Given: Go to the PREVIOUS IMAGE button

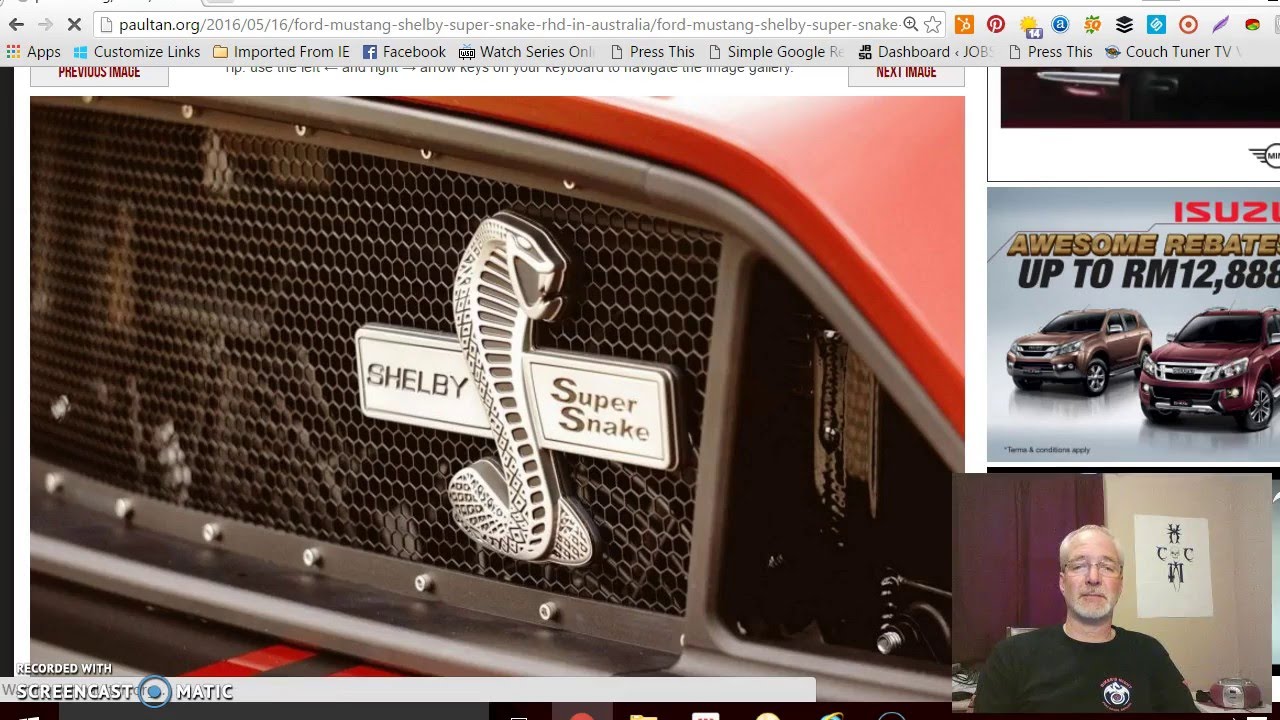Looking at the screenshot, I should tap(99, 74).
